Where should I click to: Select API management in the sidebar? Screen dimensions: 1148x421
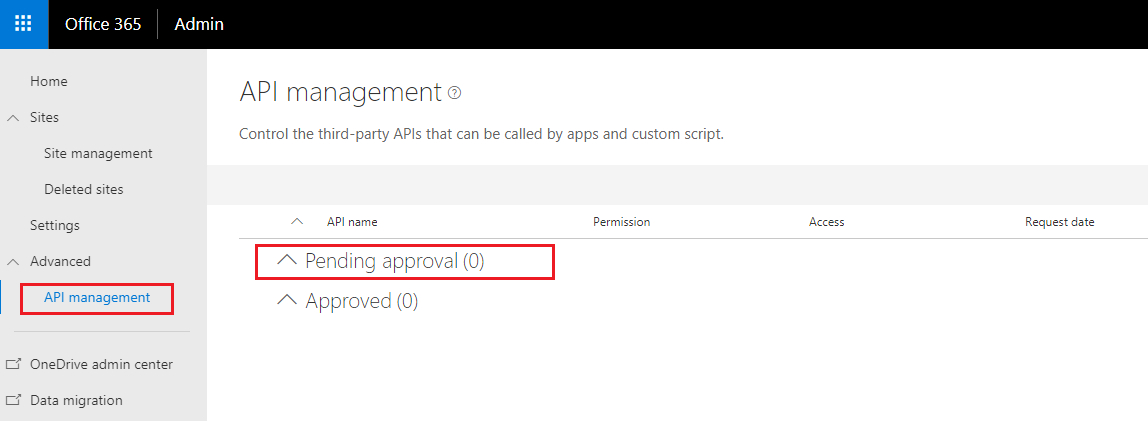(97, 298)
